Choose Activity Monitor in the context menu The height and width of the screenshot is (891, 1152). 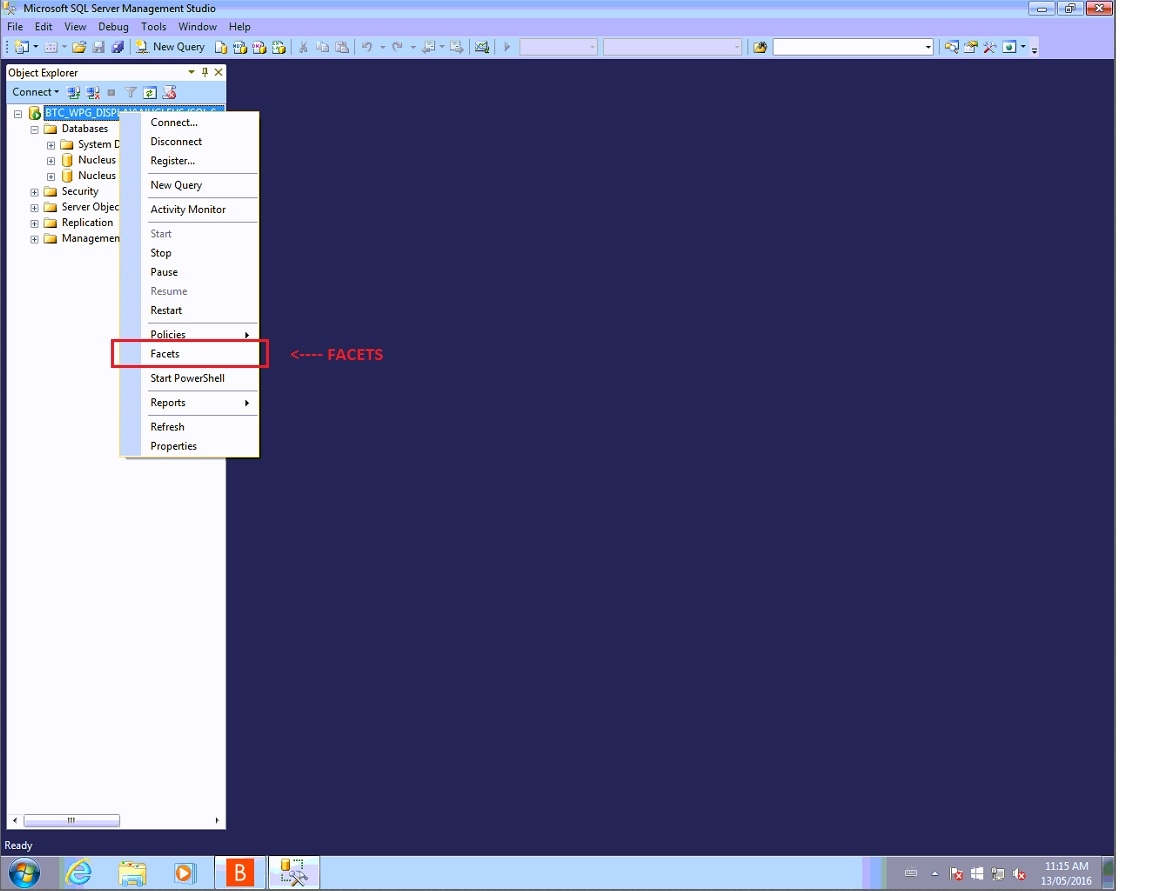[x=188, y=210]
